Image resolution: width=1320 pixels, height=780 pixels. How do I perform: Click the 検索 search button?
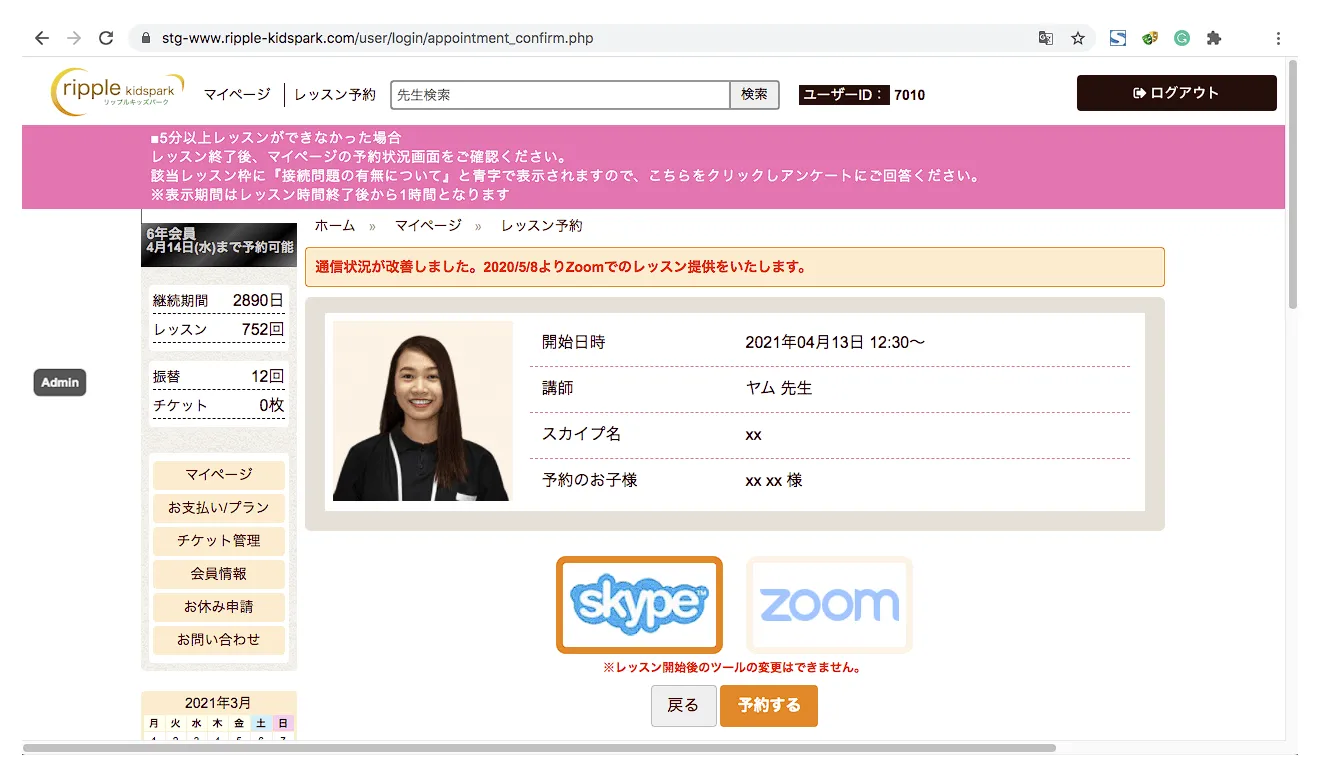[754, 95]
